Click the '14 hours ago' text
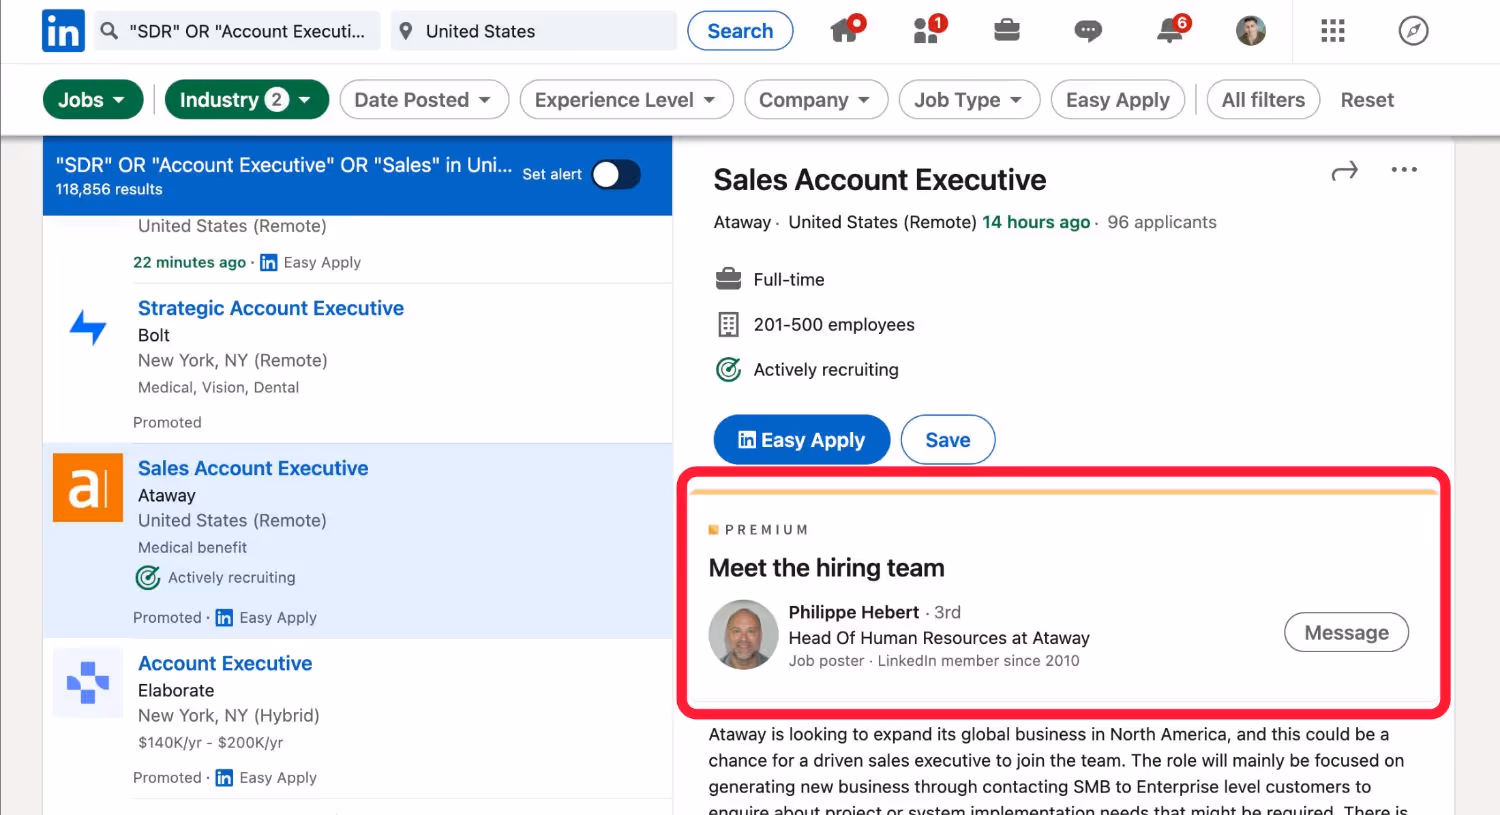 (1036, 222)
